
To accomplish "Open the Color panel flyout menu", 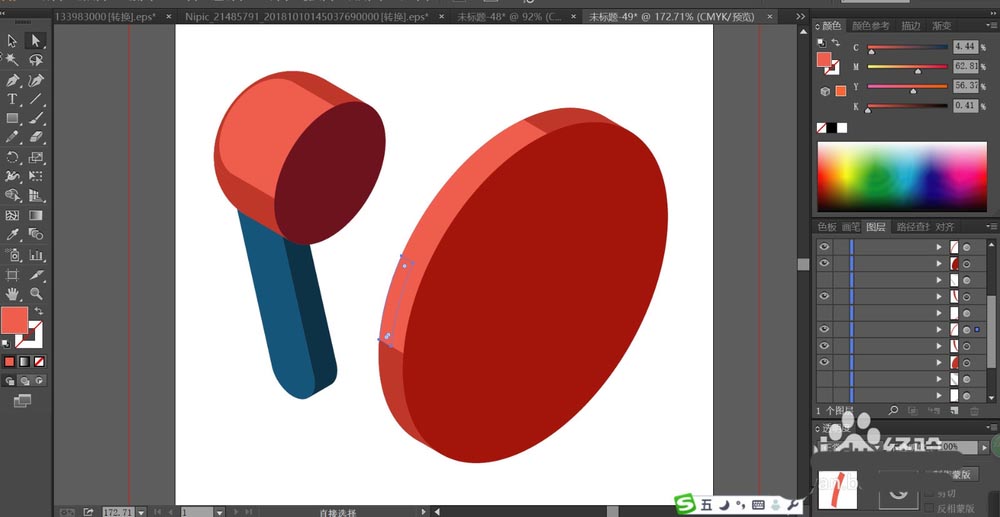I will [x=992, y=26].
